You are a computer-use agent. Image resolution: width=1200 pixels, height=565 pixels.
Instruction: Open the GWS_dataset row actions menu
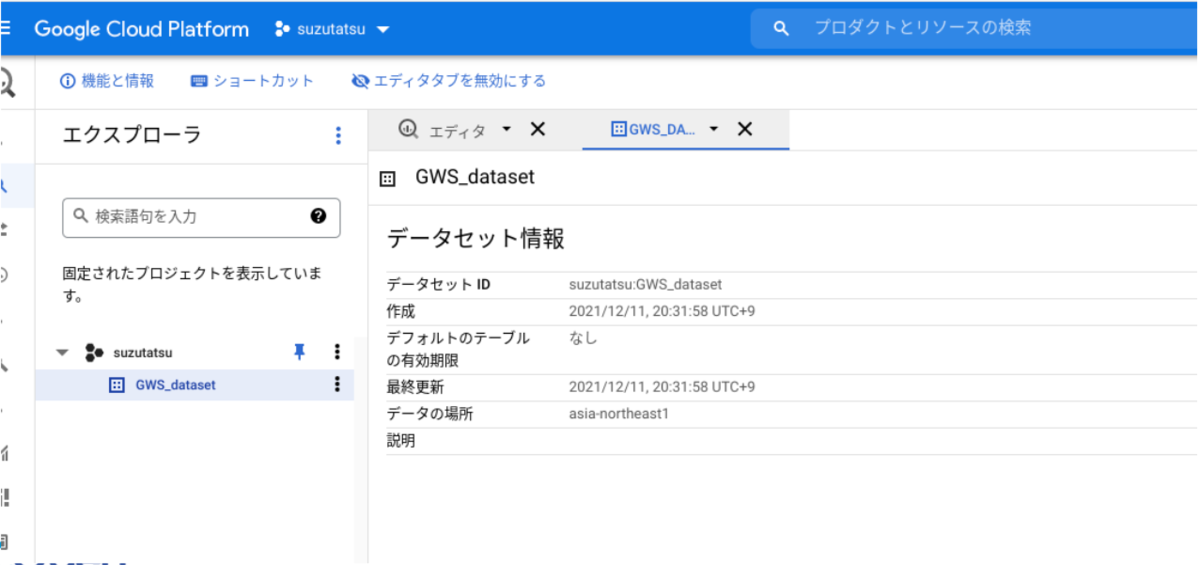click(337, 384)
